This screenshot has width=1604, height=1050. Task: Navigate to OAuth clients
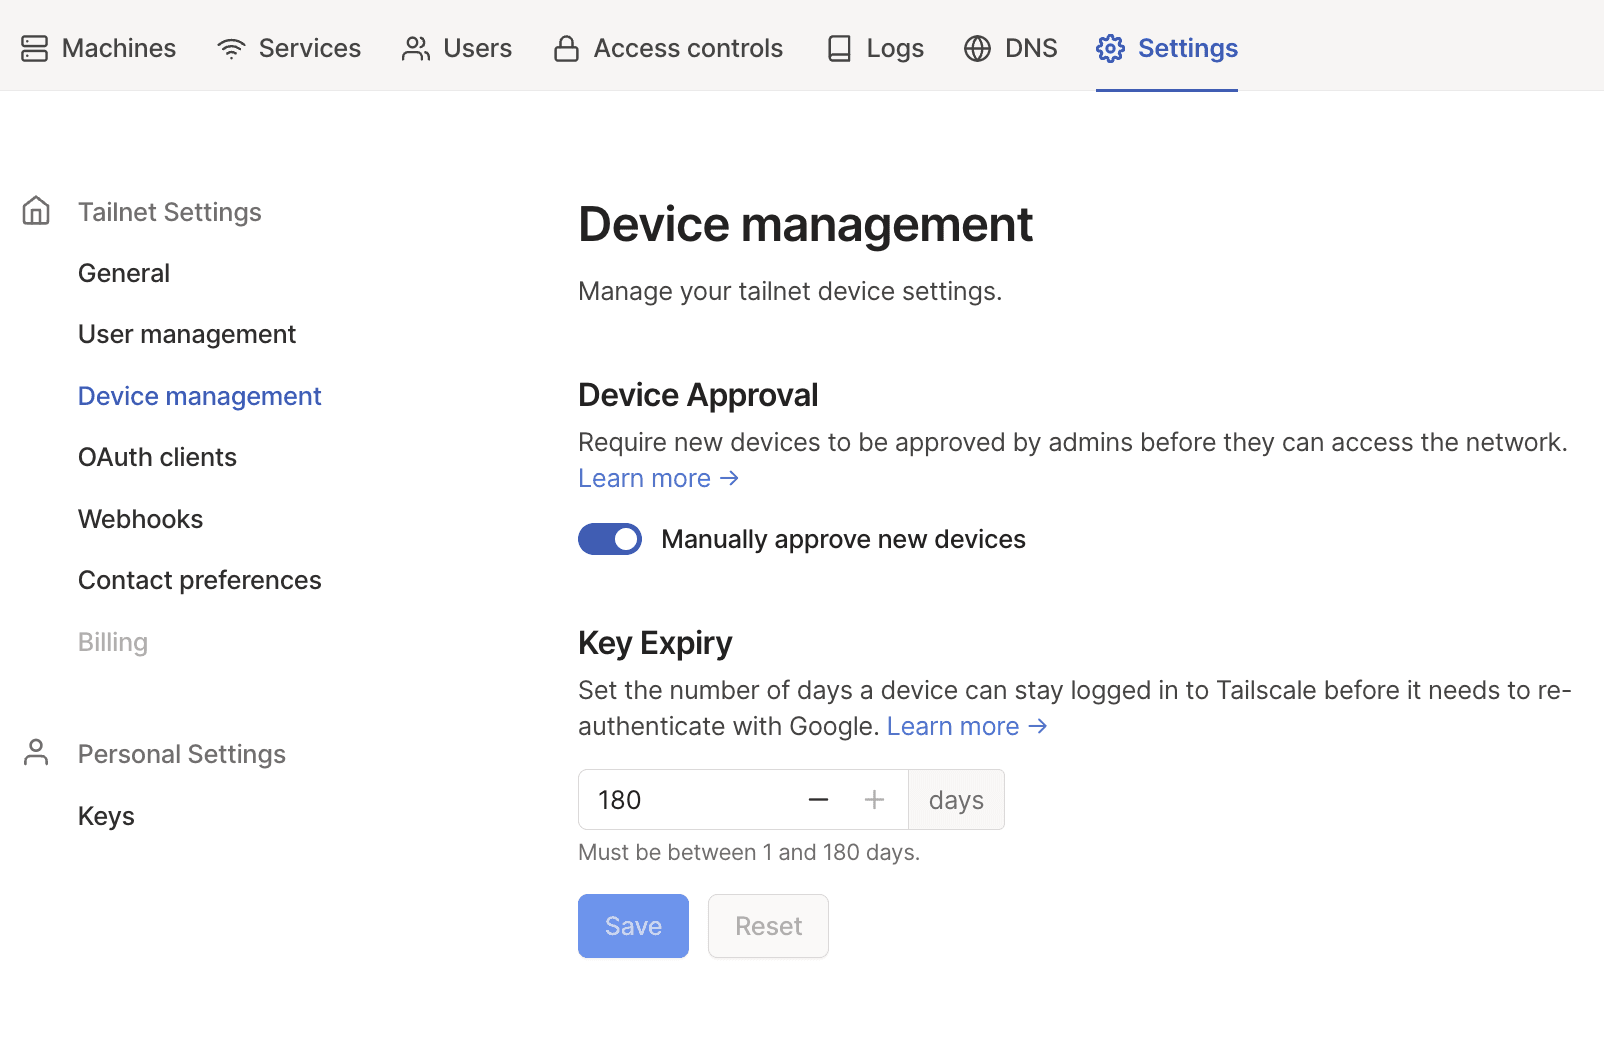click(157, 457)
